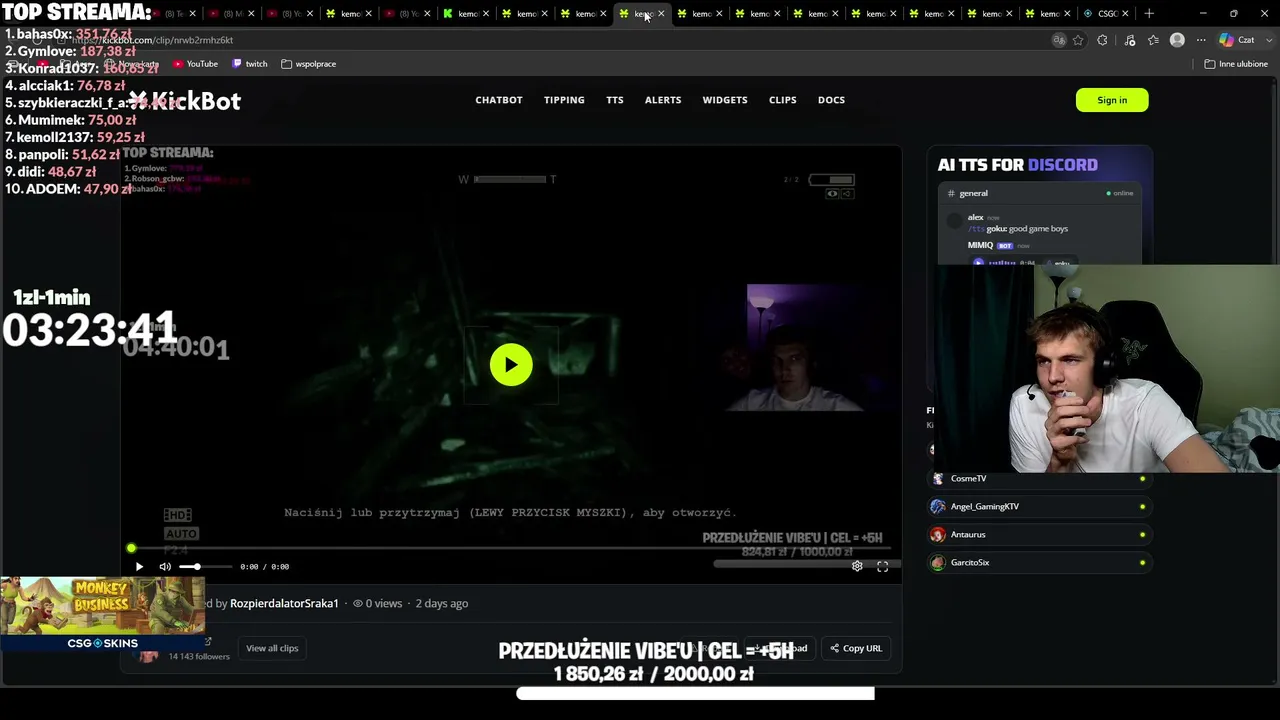Open the Inne ulubione bookmarks folder
This screenshot has height=720, width=1280.
tap(1236, 64)
